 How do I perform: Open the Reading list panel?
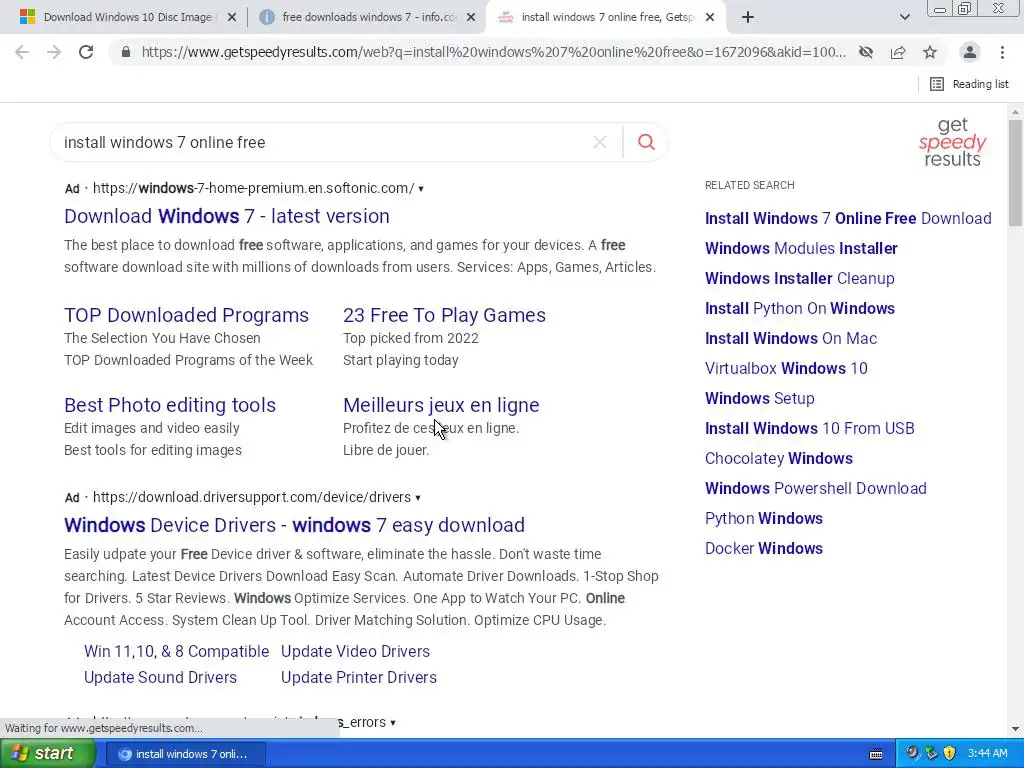[x=969, y=84]
